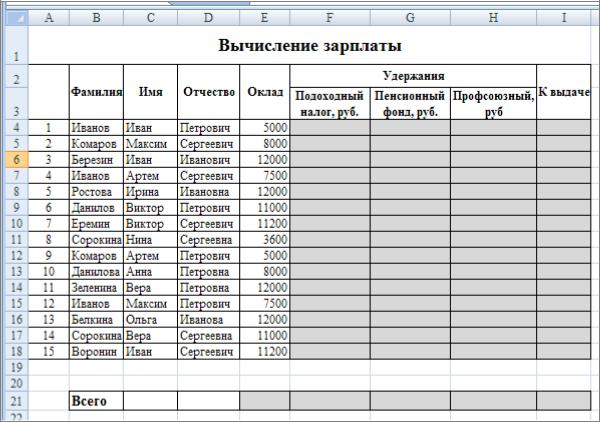
Task: Select cell with surname 'Еремин'
Action: coord(96,223)
